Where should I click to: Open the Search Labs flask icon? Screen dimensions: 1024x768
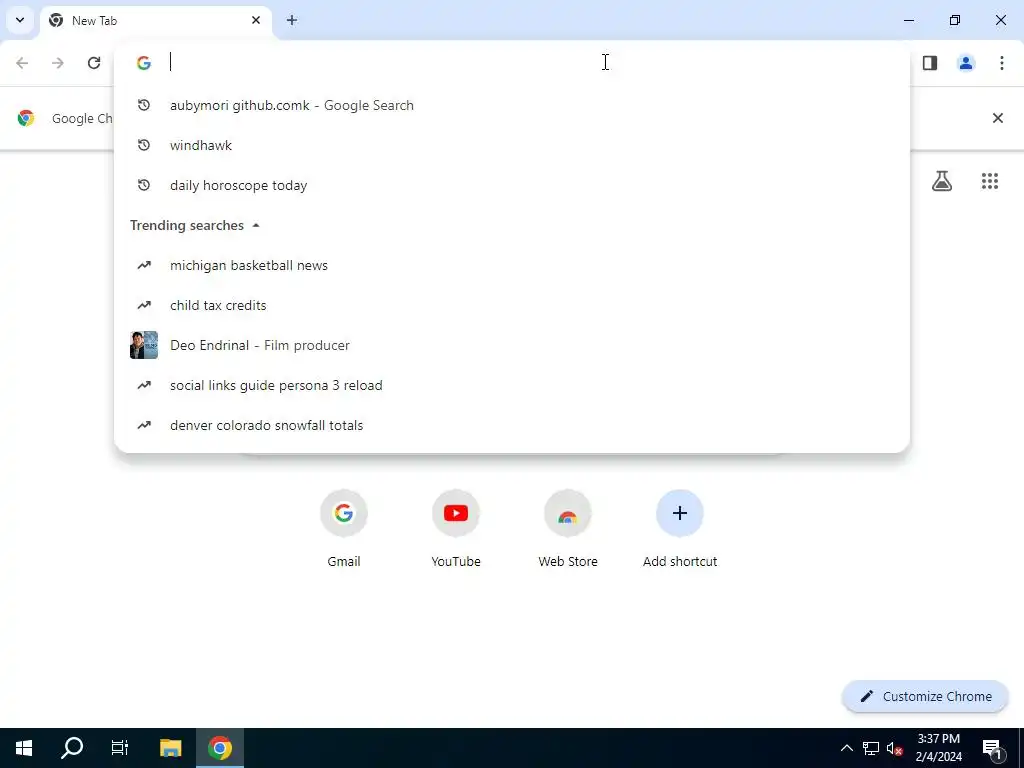coord(942,181)
